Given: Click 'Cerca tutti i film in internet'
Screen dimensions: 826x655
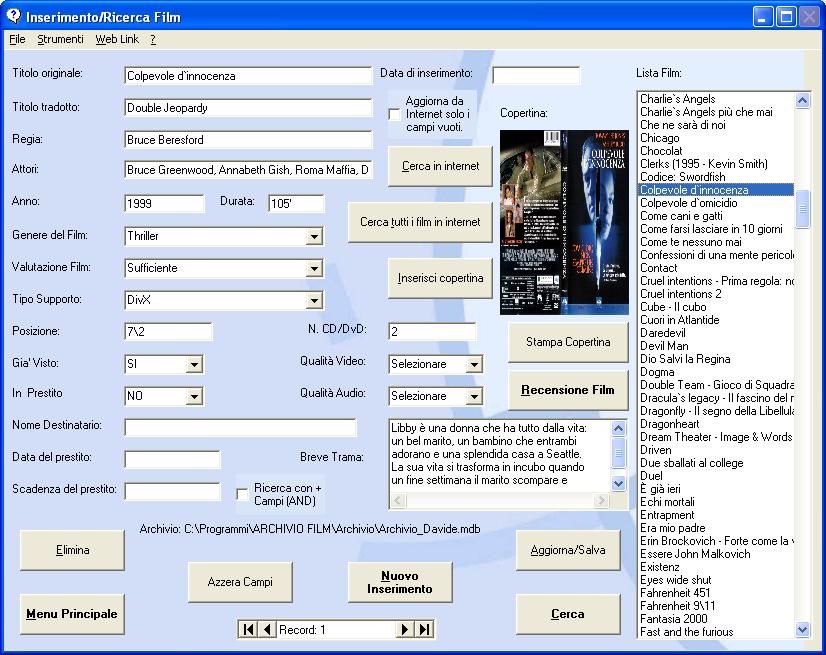Looking at the screenshot, I should 420,222.
